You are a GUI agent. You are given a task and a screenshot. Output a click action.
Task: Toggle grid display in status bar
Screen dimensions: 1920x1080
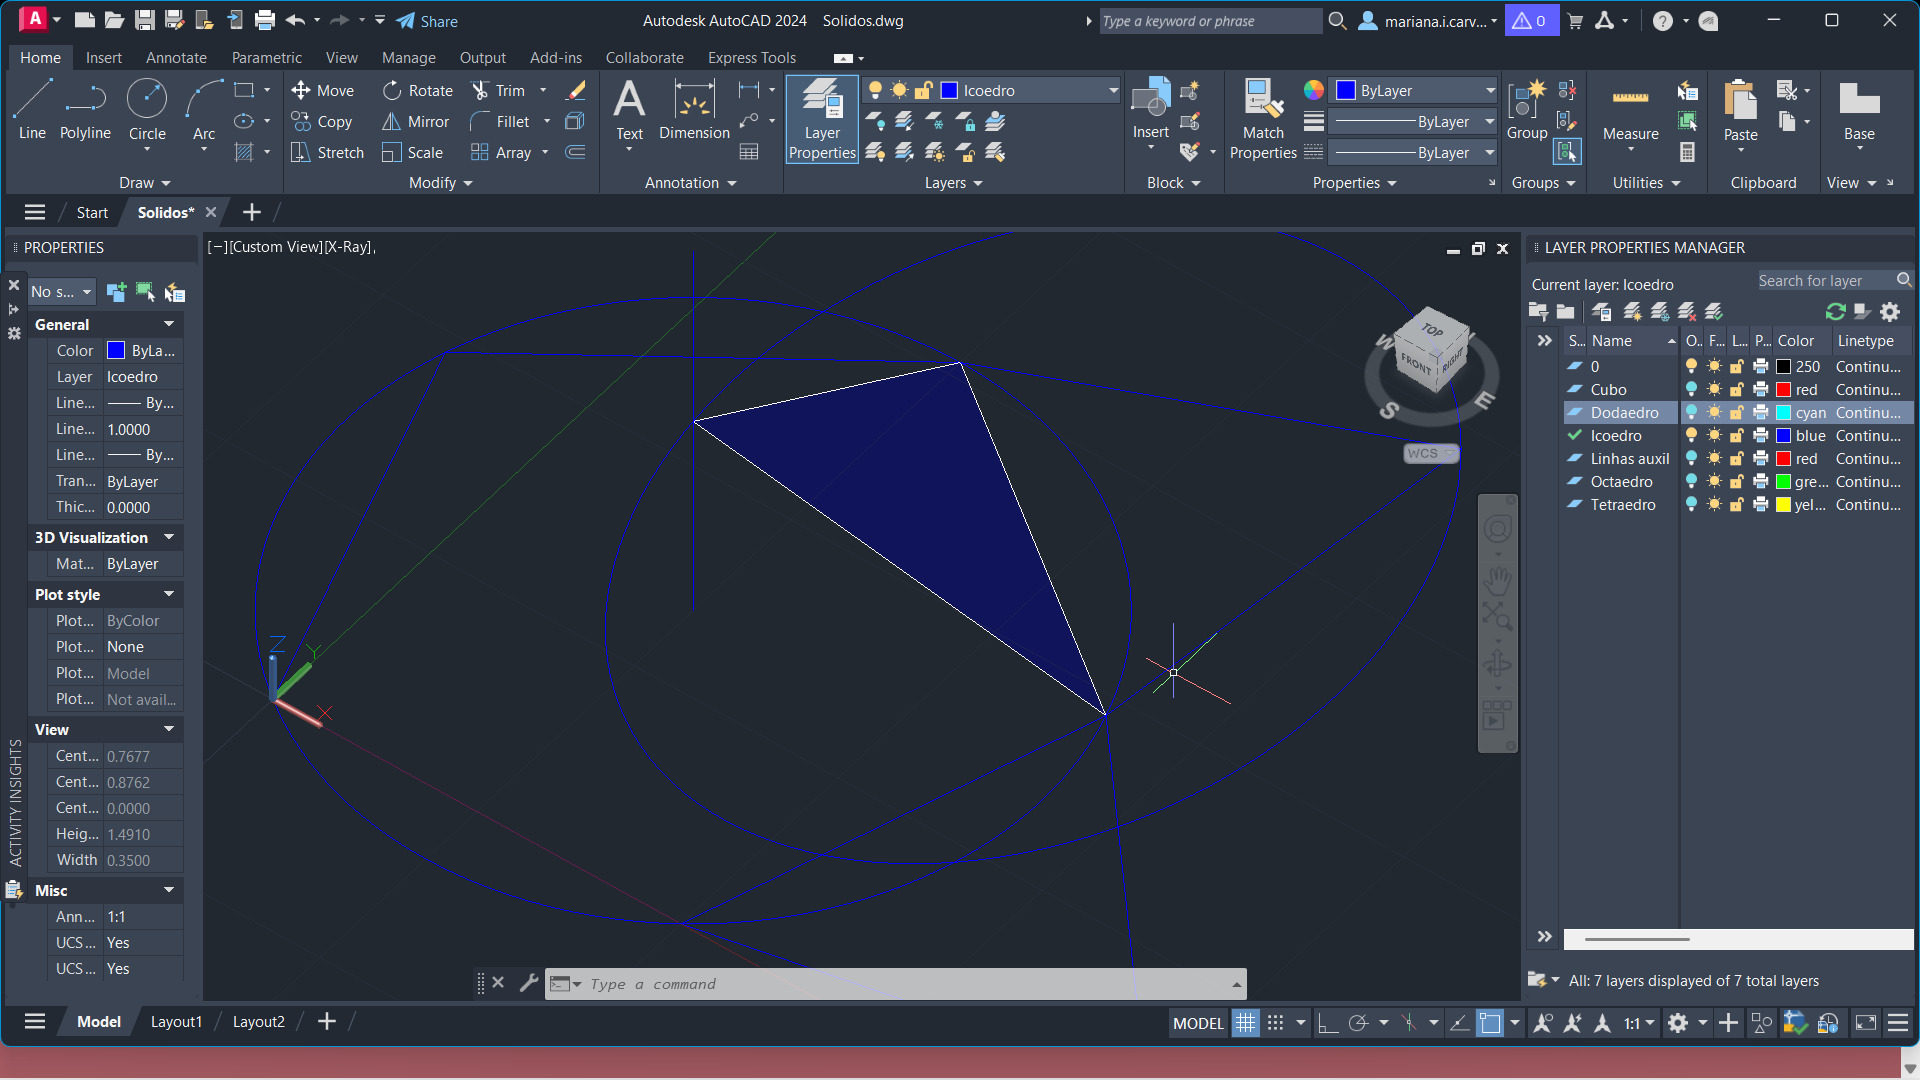point(1245,1023)
